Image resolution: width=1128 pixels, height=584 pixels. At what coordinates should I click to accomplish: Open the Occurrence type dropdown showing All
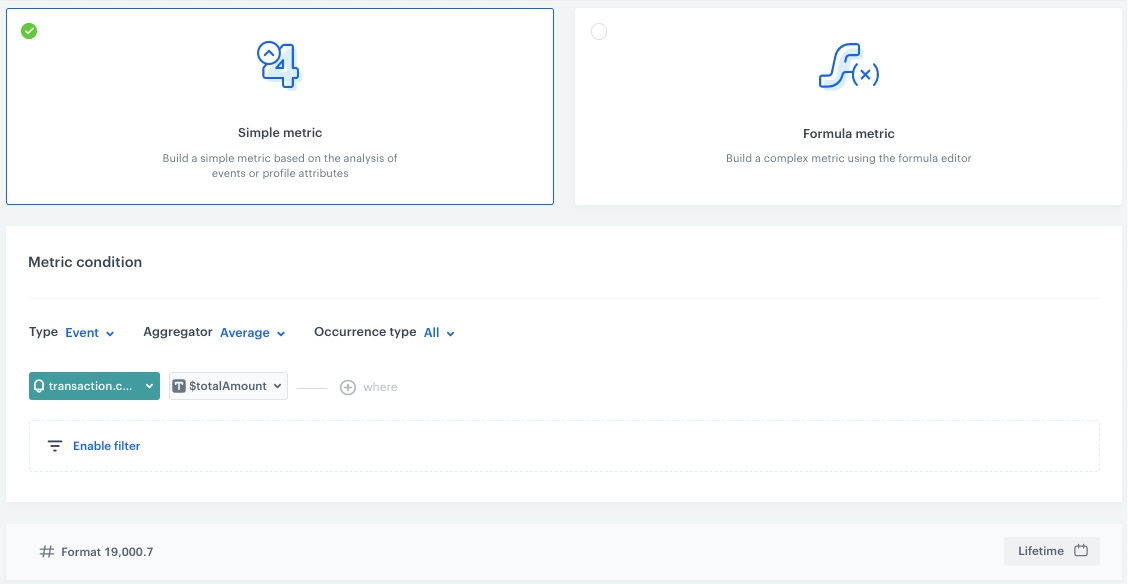pyautogui.click(x=438, y=332)
